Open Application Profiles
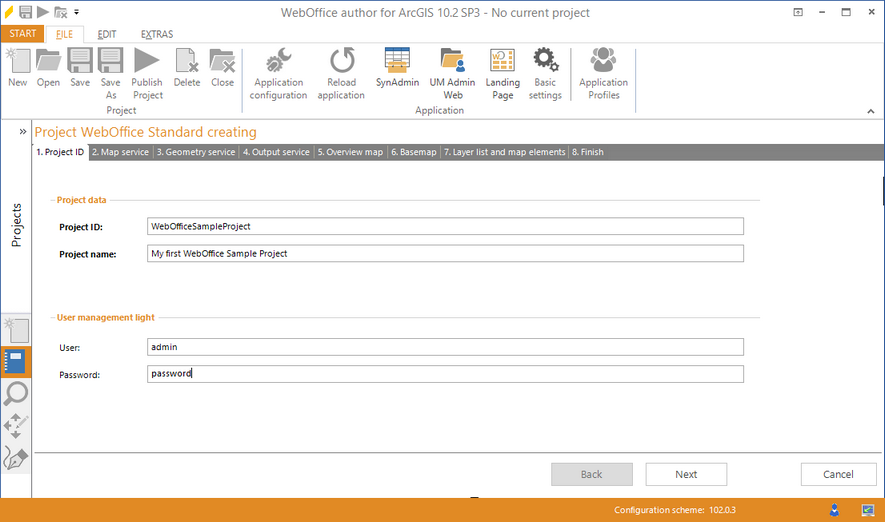885x522 pixels. pos(603,74)
